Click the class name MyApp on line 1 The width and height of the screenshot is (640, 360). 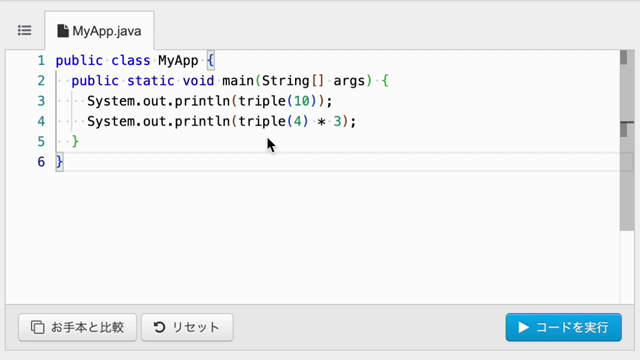(178, 60)
